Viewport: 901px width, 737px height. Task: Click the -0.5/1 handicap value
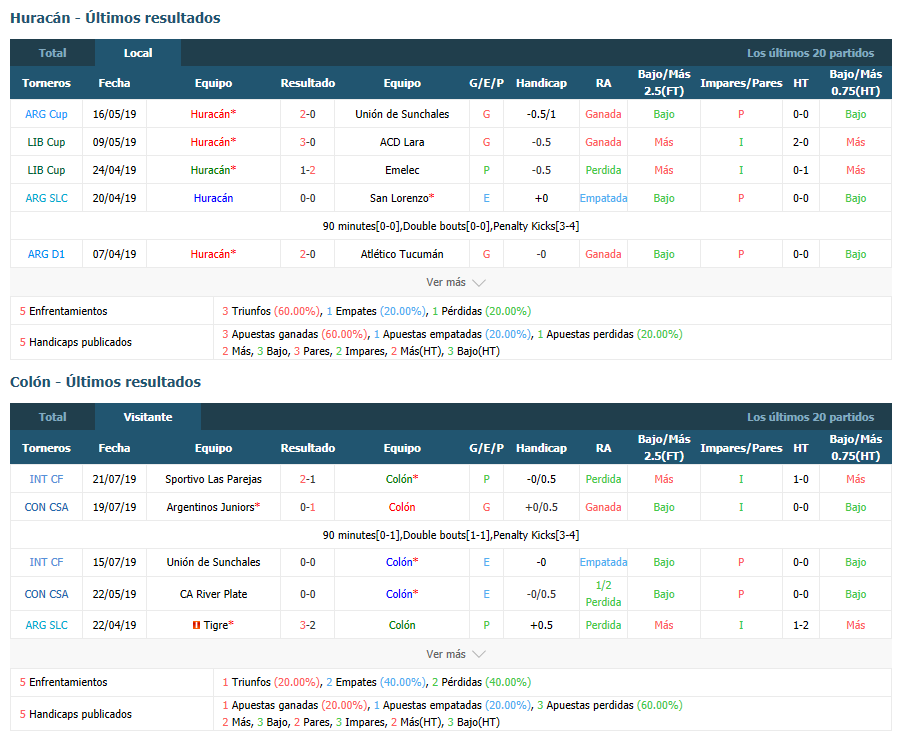click(x=541, y=114)
